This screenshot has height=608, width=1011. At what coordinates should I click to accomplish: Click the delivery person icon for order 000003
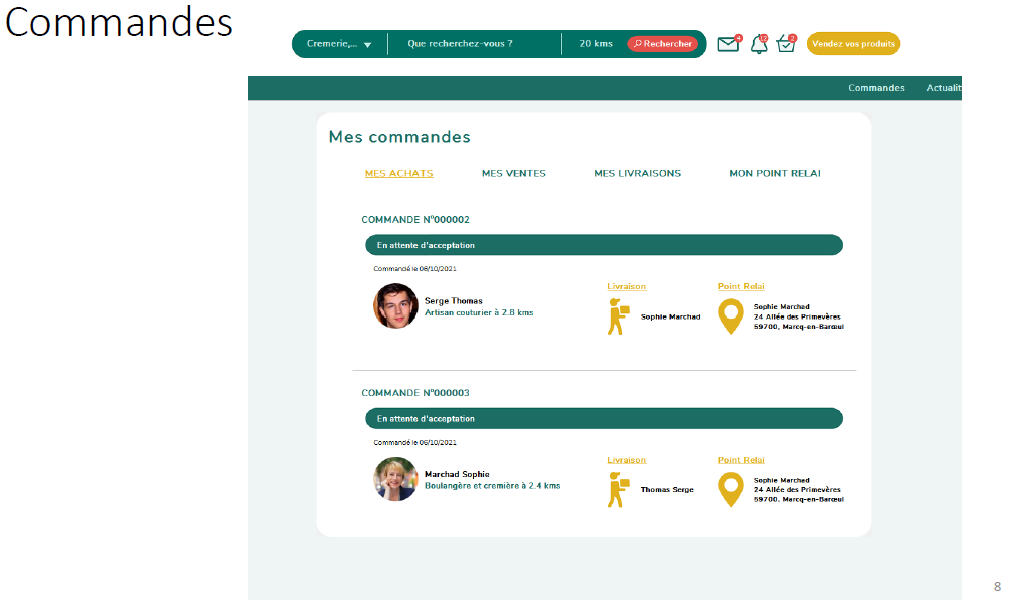tap(618, 490)
